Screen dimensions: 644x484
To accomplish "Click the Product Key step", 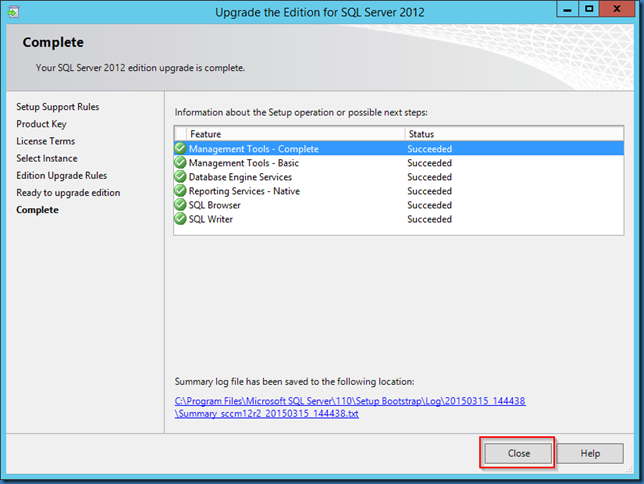I will pyautogui.click(x=41, y=124).
